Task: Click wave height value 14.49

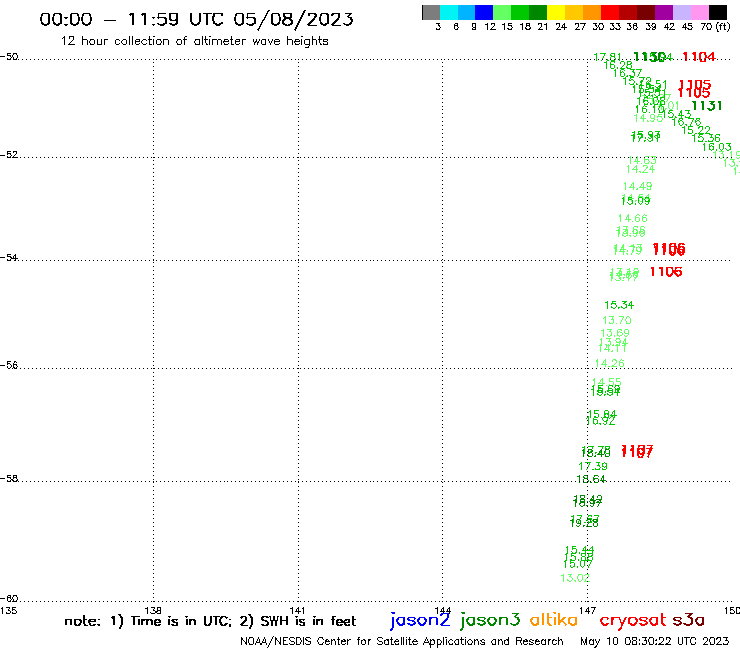Action: click(x=638, y=186)
